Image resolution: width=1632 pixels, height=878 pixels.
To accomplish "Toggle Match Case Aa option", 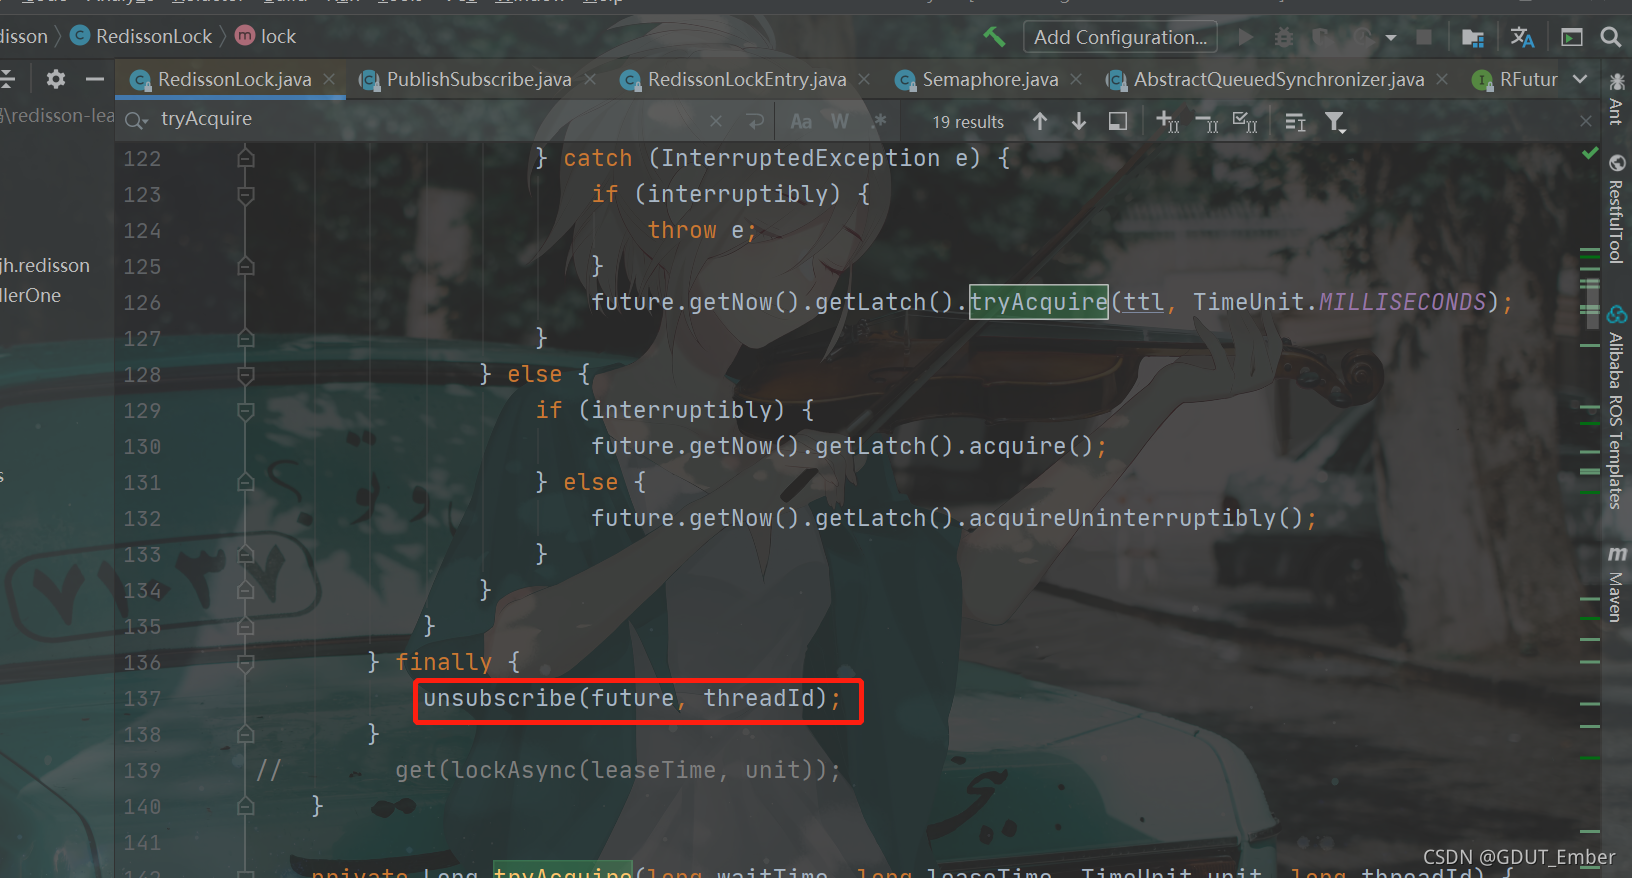I will click(801, 121).
